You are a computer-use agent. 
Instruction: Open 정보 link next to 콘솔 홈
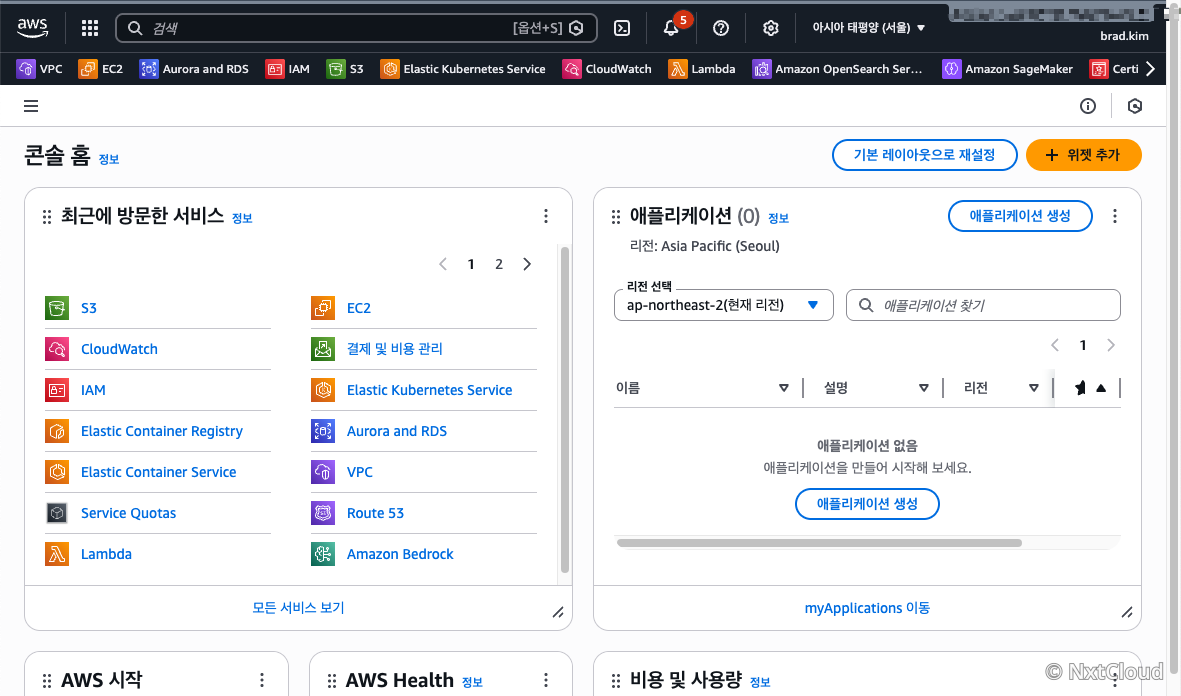tap(109, 160)
